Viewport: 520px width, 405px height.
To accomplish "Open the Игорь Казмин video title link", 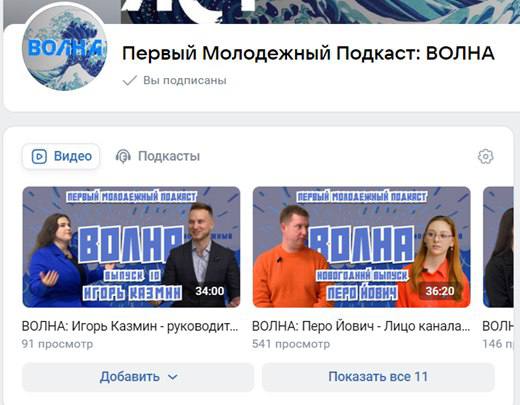I will [130, 326].
